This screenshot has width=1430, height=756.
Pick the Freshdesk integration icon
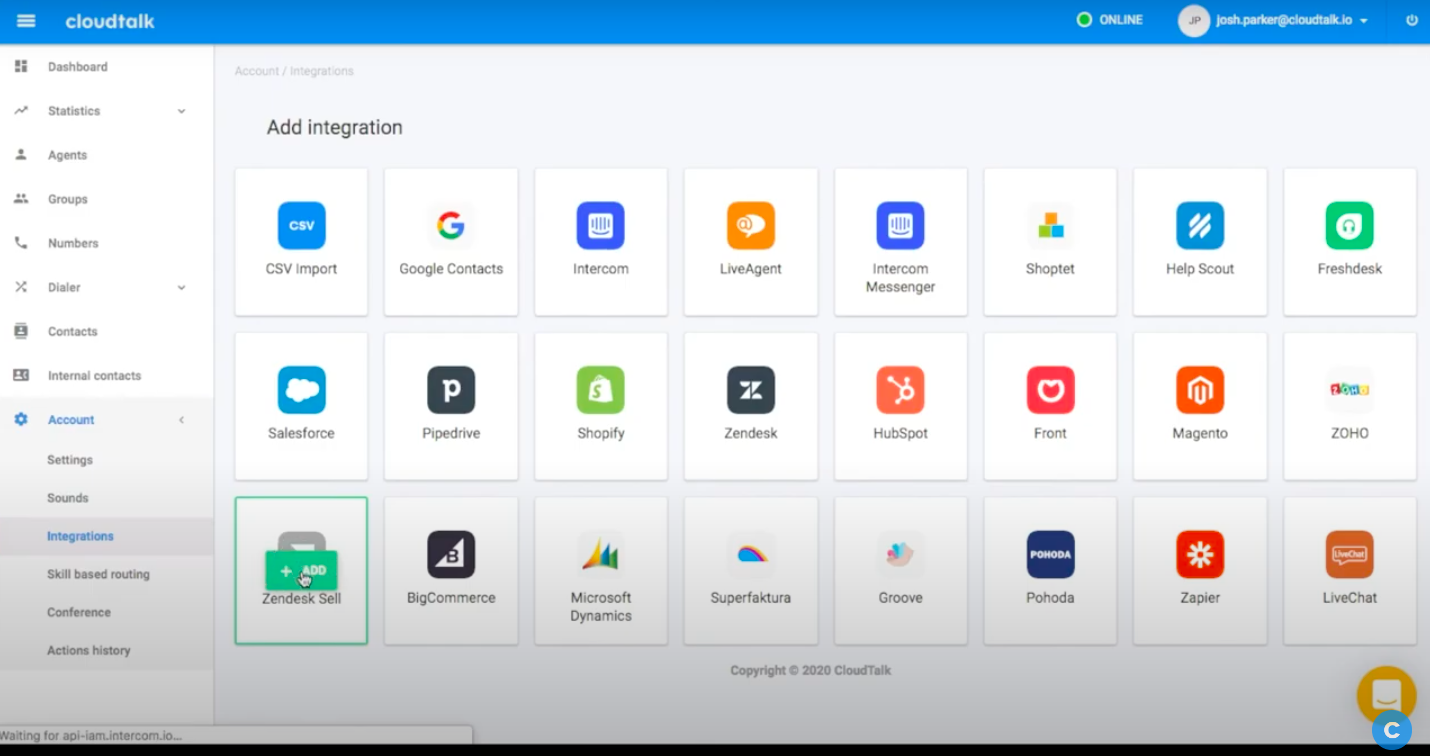pos(1350,225)
